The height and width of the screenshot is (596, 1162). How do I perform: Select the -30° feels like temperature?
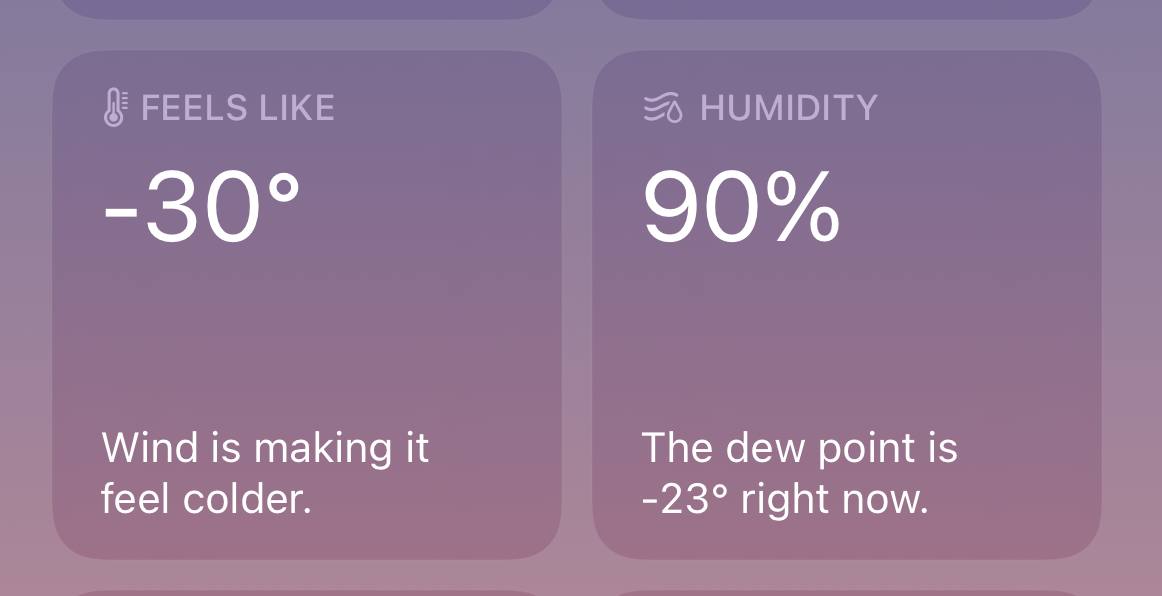[x=201, y=208]
